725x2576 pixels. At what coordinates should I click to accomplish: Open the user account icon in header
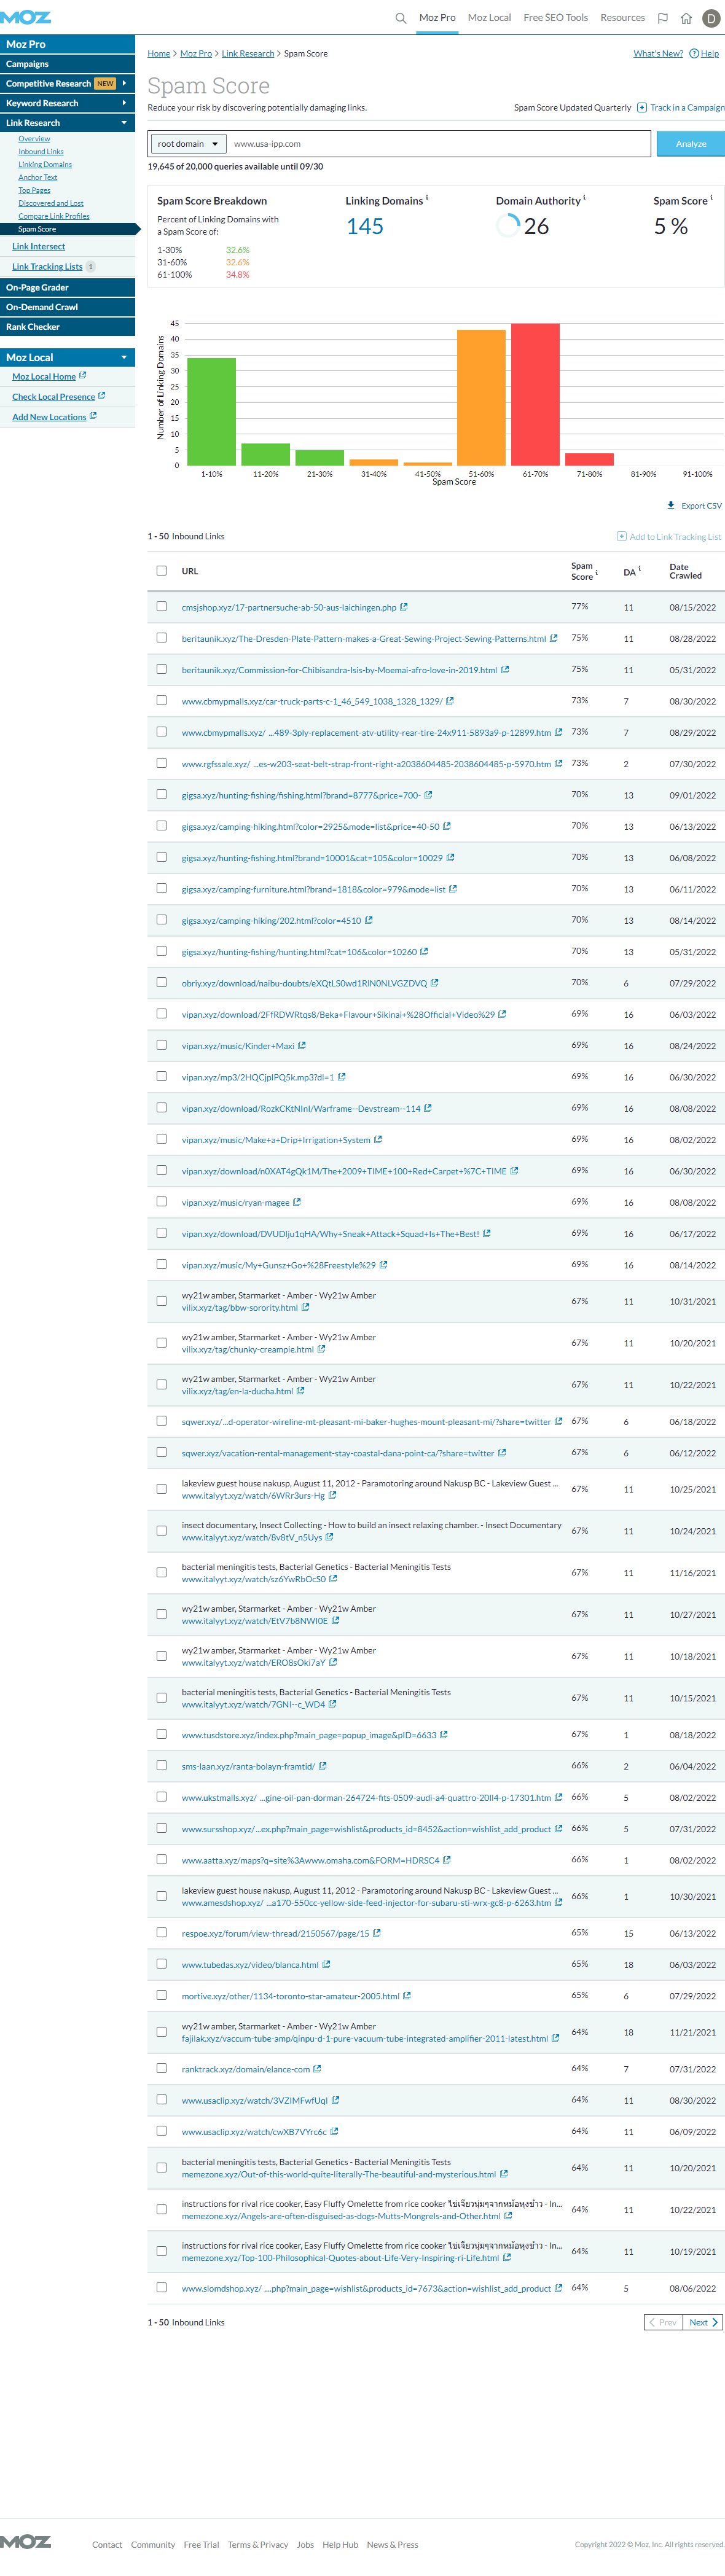point(711,18)
